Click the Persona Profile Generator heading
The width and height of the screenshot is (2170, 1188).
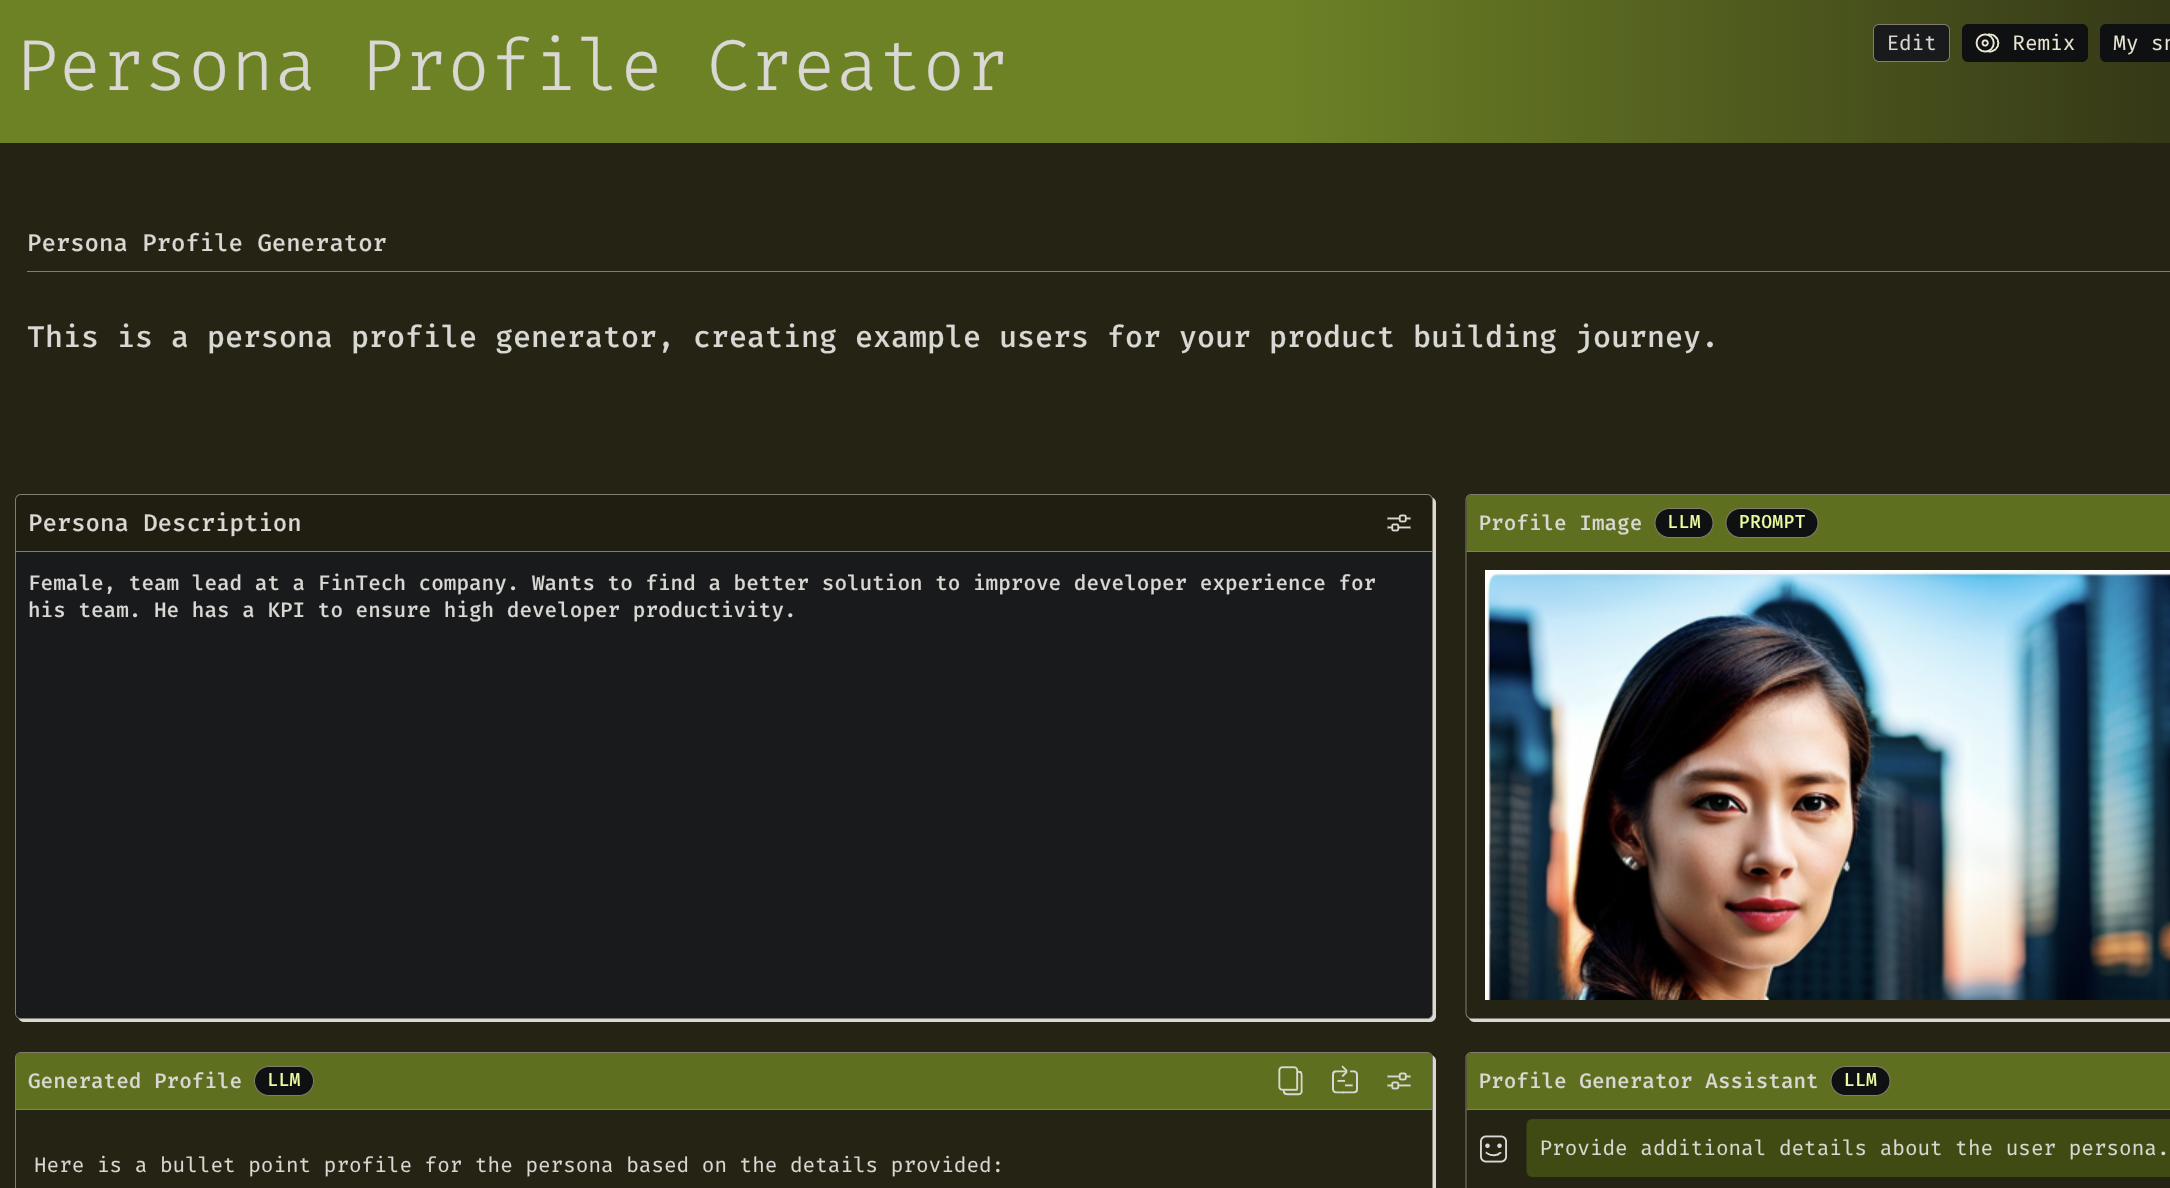click(x=207, y=243)
